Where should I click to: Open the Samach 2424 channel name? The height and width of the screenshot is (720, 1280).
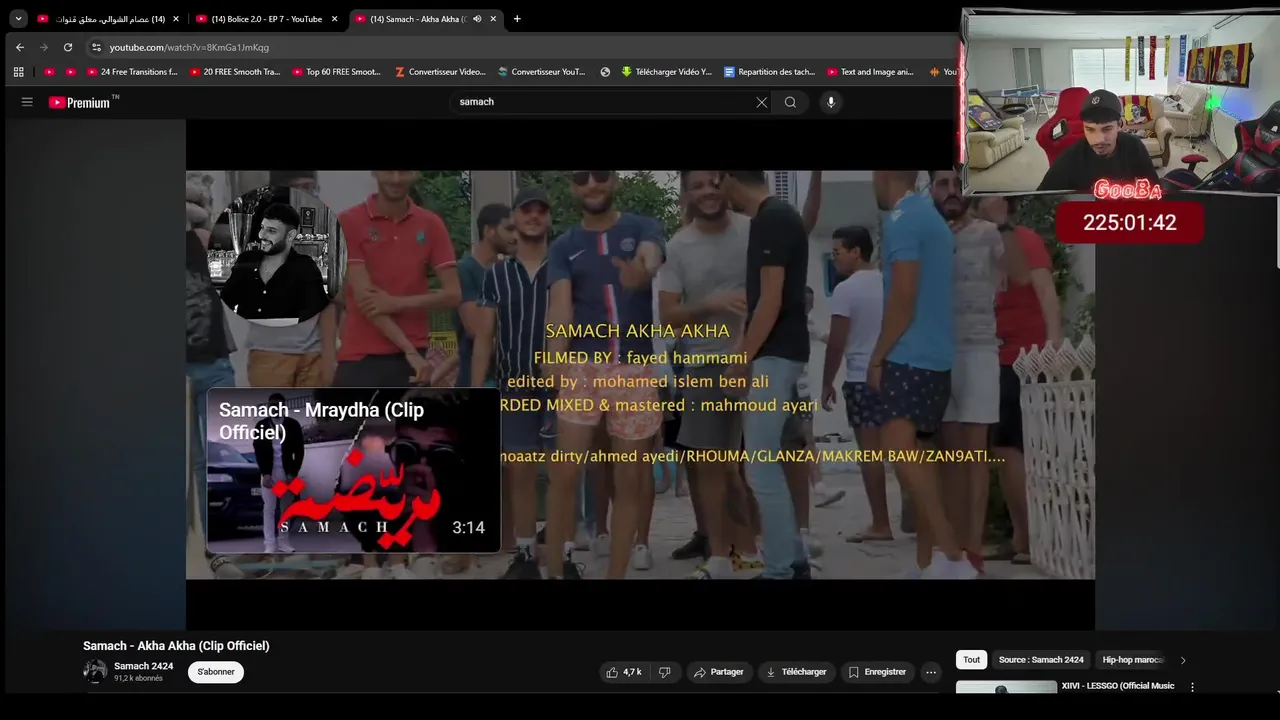pos(143,666)
